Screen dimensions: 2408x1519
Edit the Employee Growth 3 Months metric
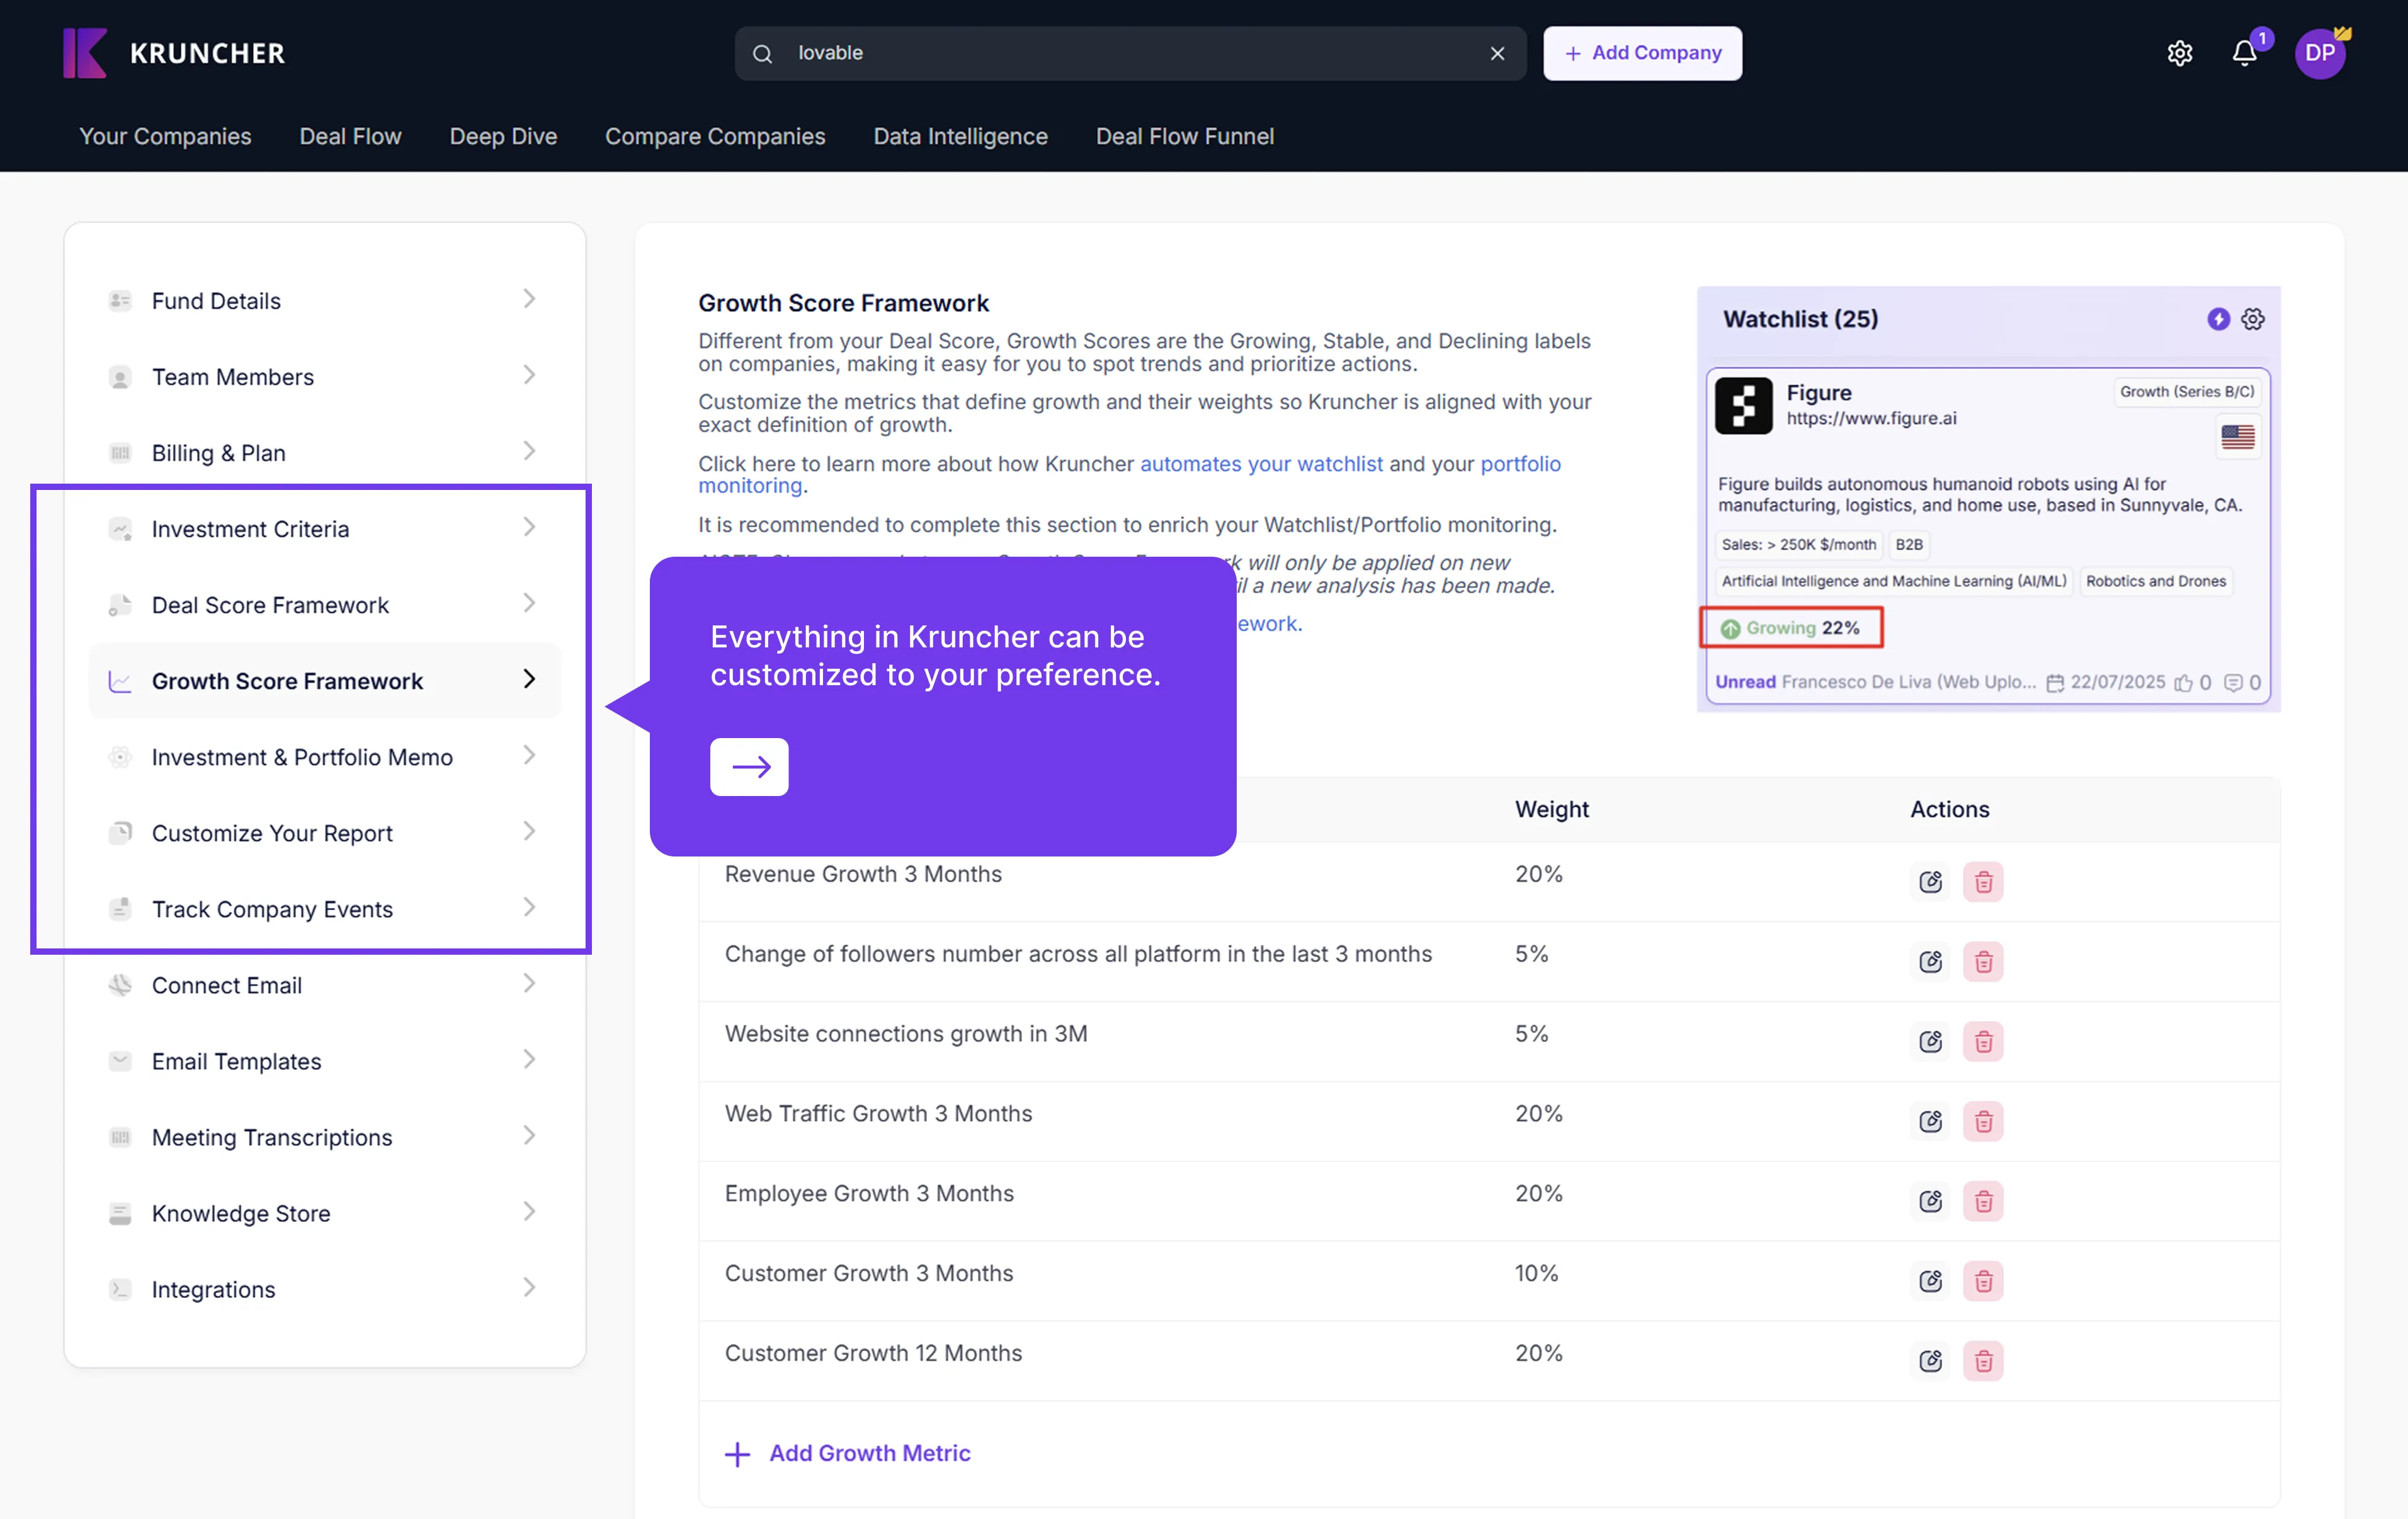(1930, 1201)
